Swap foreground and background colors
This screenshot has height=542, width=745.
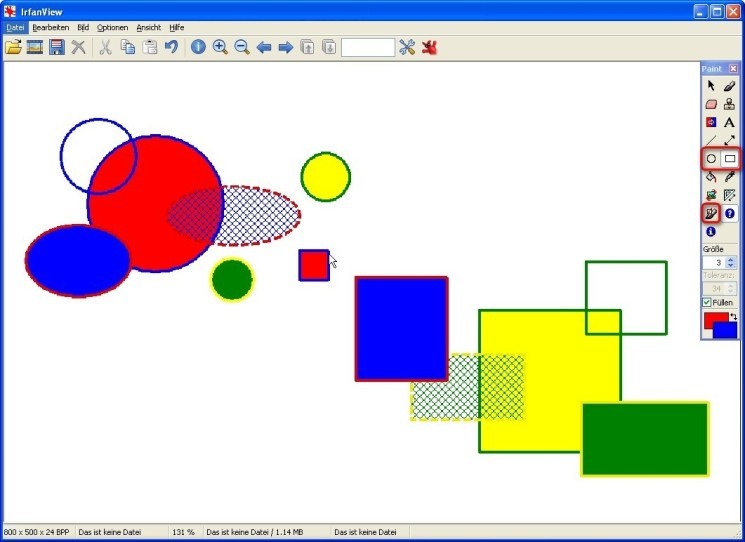pyautogui.click(x=734, y=316)
